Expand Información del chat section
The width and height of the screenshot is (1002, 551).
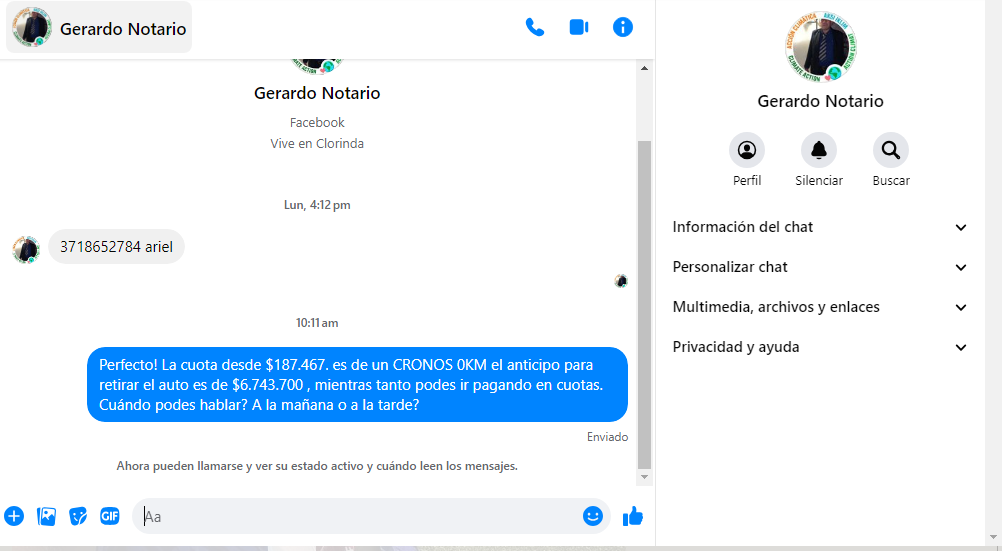tap(820, 227)
